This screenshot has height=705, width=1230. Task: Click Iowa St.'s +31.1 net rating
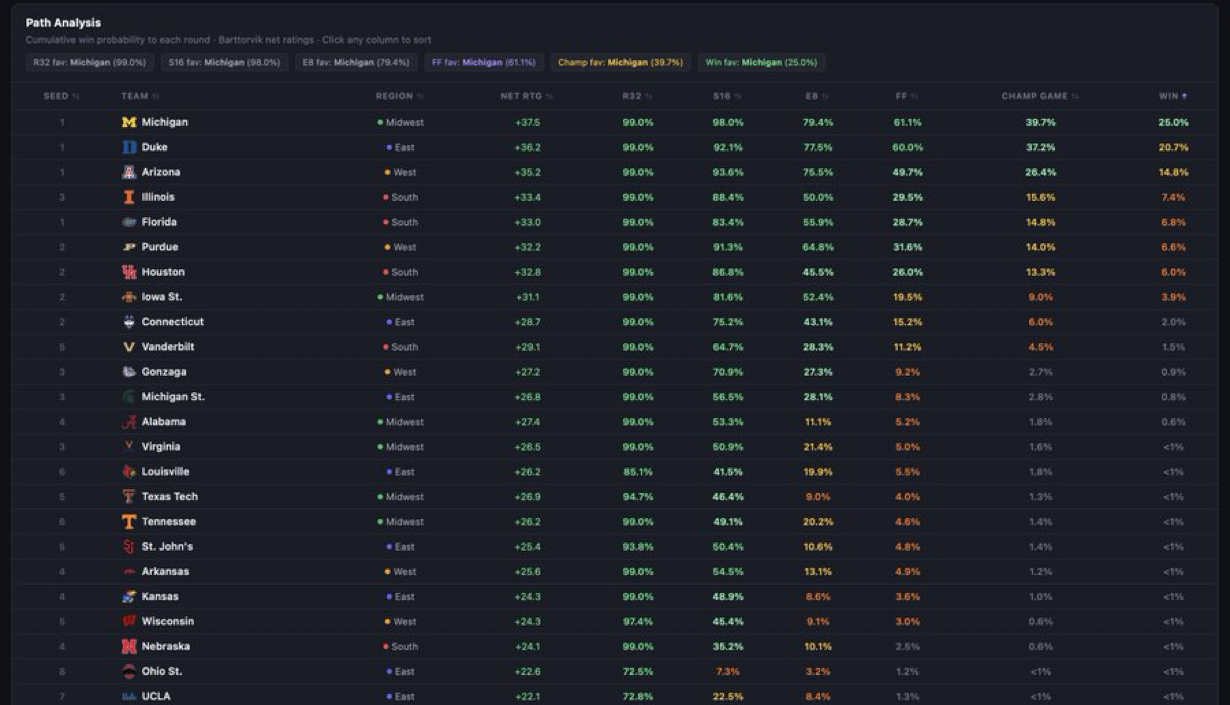tap(527, 297)
